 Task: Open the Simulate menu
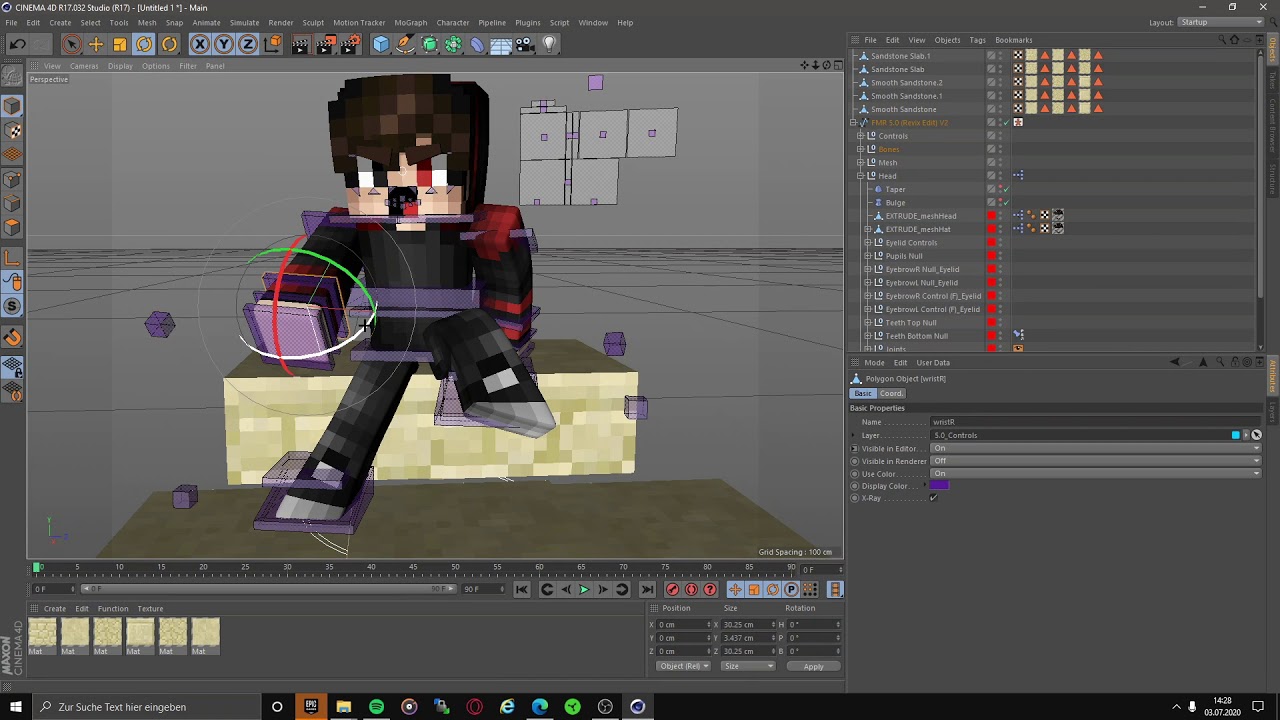coord(244,22)
